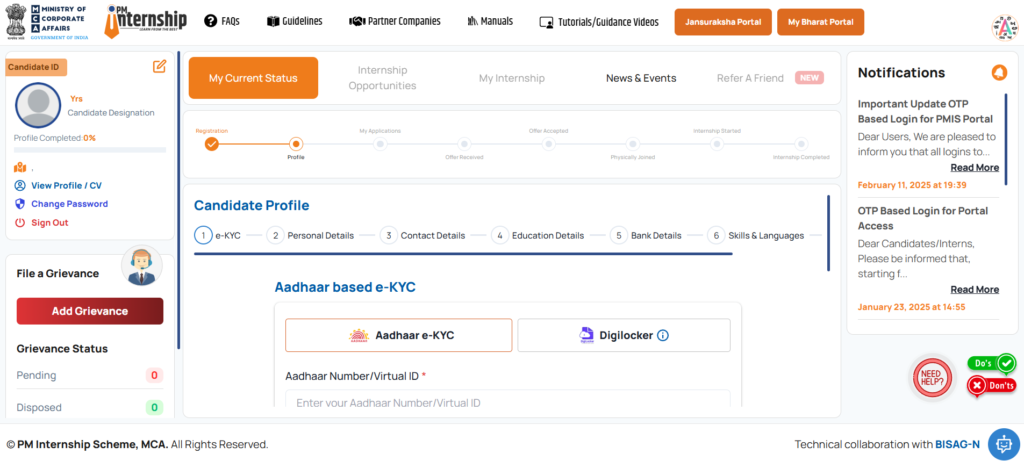Read More on Important Update OTP notification

pyautogui.click(x=974, y=168)
